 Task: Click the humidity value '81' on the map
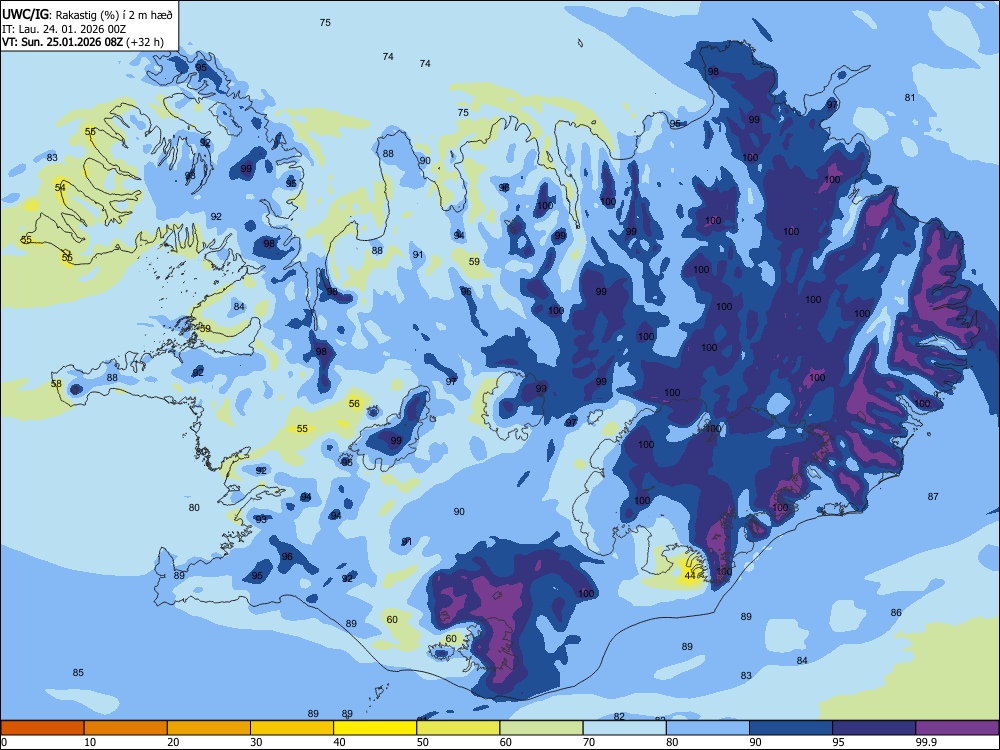[x=909, y=98]
